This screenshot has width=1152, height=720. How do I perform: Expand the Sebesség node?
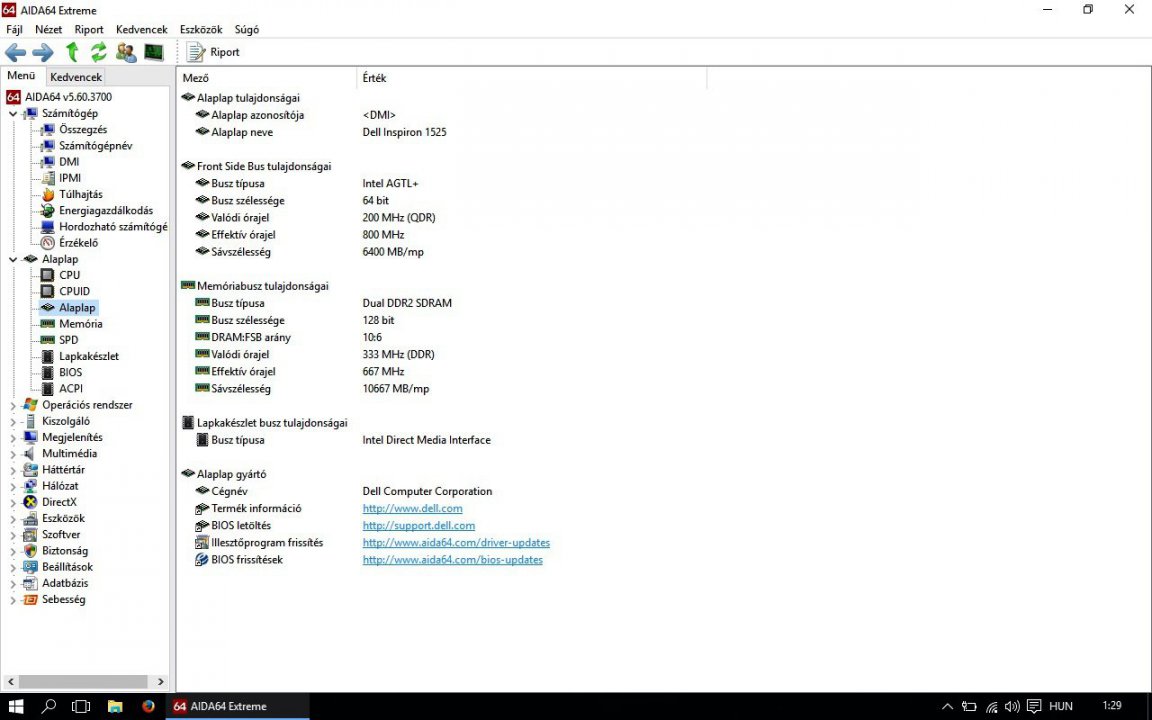pyautogui.click(x=12, y=600)
